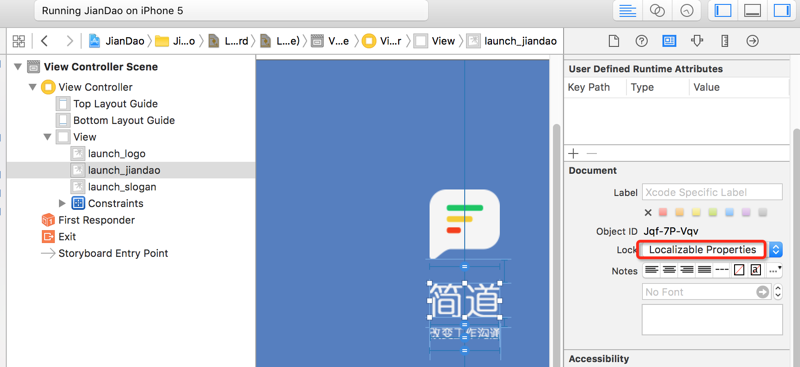Click the dashed natural alignment icon in Notes

pos(721,270)
